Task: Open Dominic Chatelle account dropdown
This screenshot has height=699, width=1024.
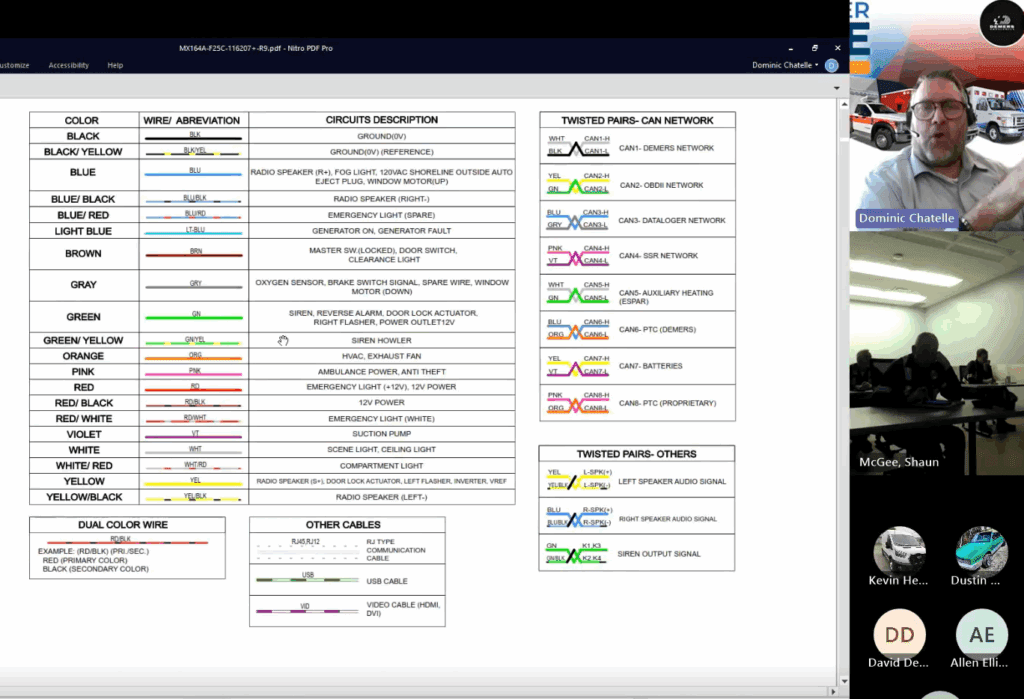Action: [x=785, y=65]
